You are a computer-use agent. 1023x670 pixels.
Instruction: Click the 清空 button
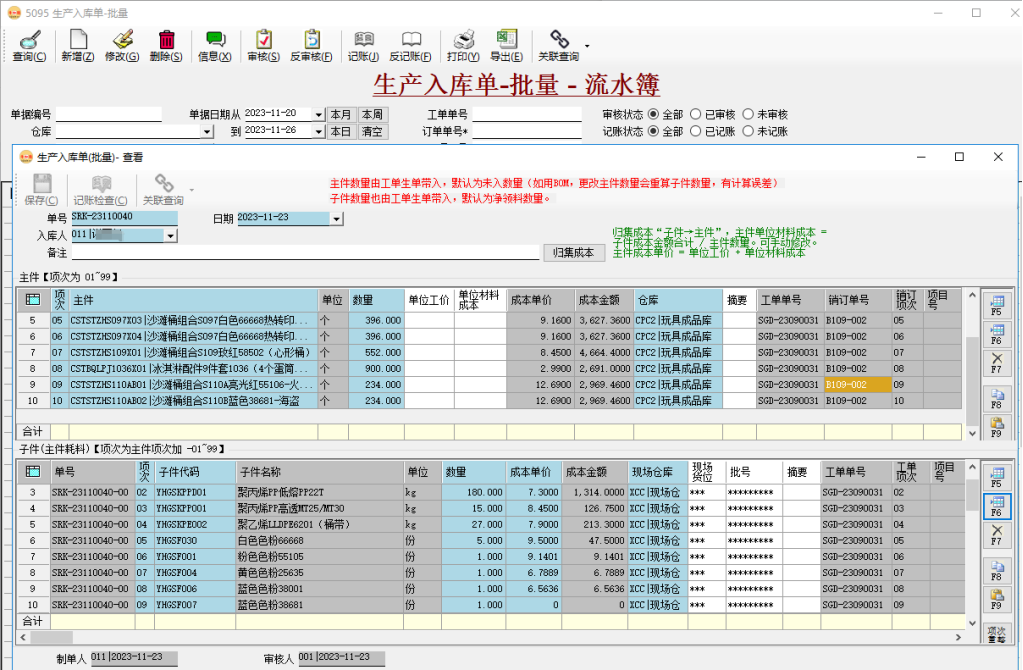click(x=373, y=132)
